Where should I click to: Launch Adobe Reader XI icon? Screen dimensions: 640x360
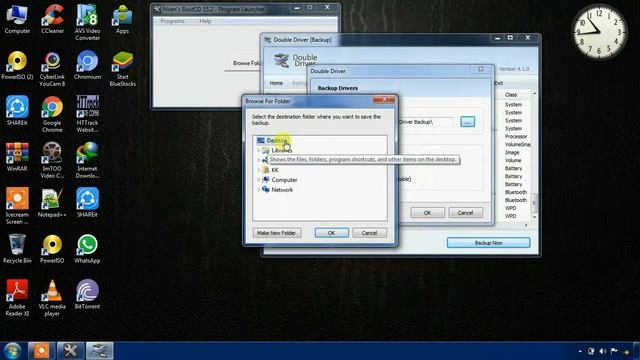(17, 298)
